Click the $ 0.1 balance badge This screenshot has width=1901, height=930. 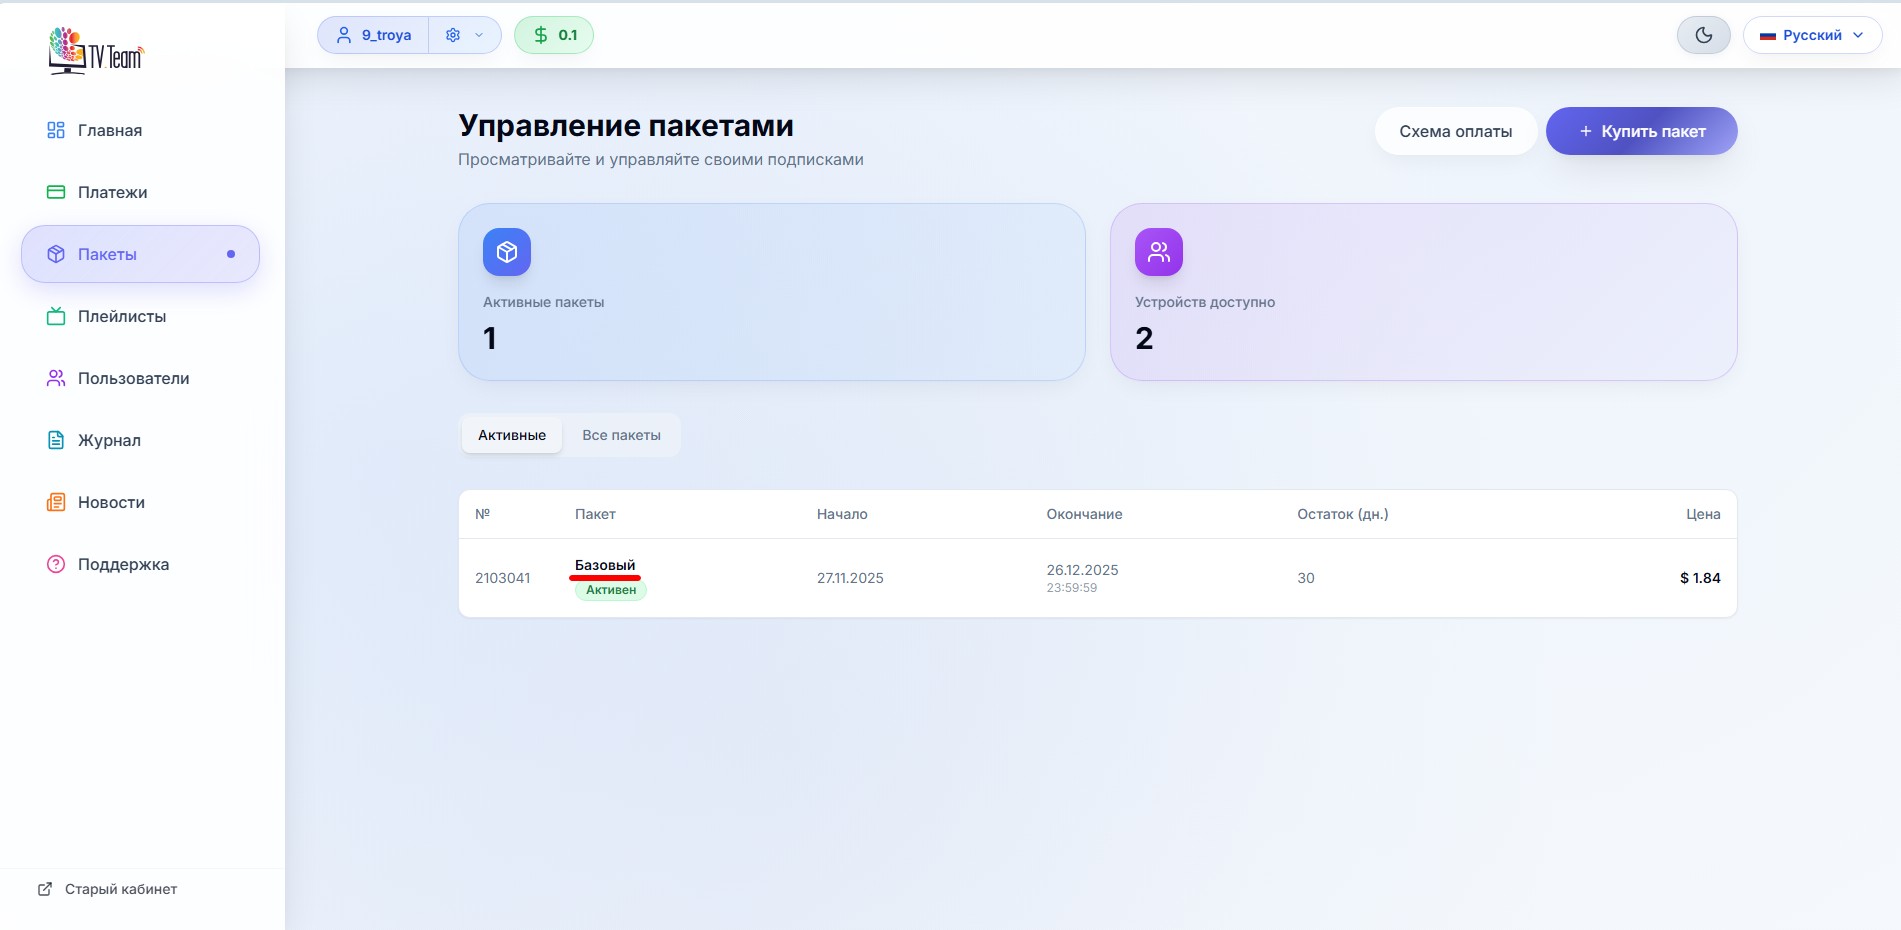[554, 35]
